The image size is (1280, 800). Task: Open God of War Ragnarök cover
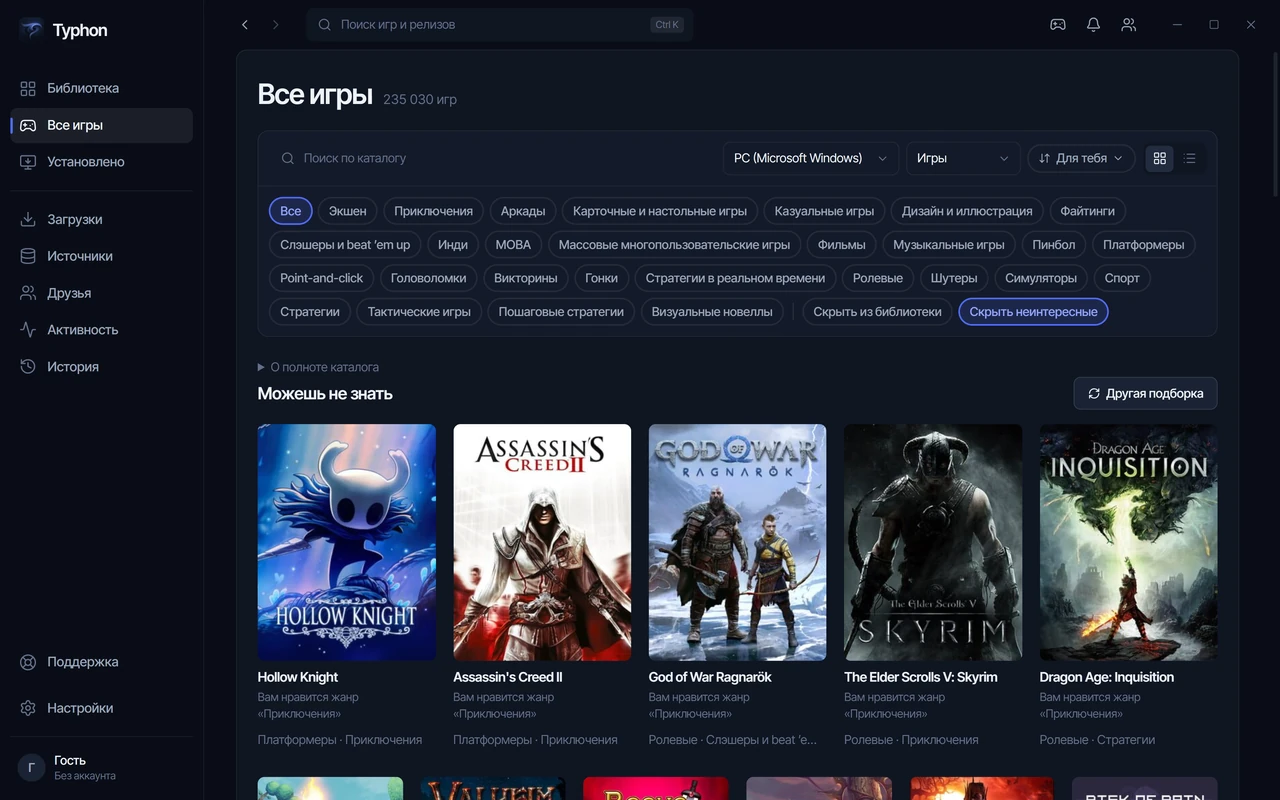point(738,542)
